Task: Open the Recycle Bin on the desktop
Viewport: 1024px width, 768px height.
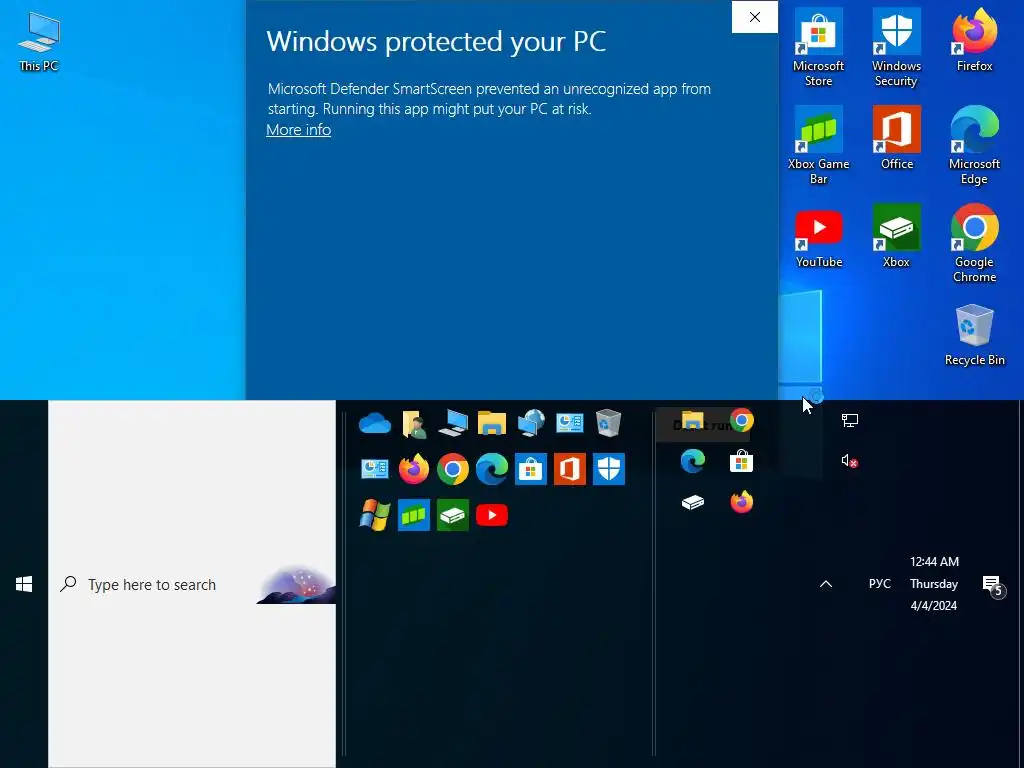Action: (x=974, y=334)
